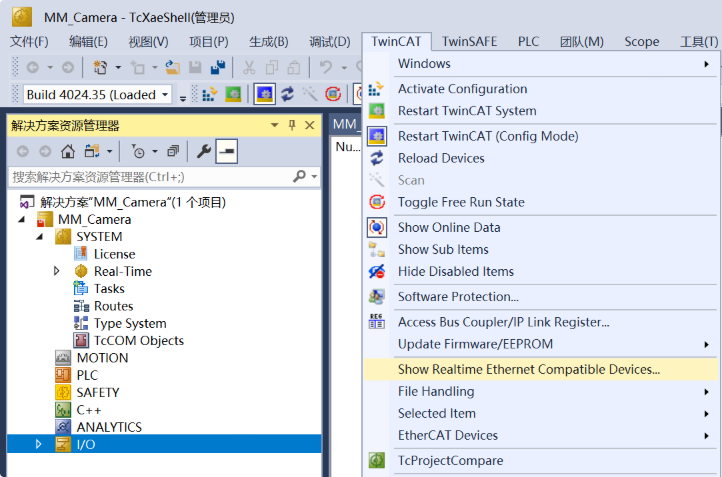722x477 pixels.
Task: Click the Reload Devices toolbar icon
Action: click(287, 94)
